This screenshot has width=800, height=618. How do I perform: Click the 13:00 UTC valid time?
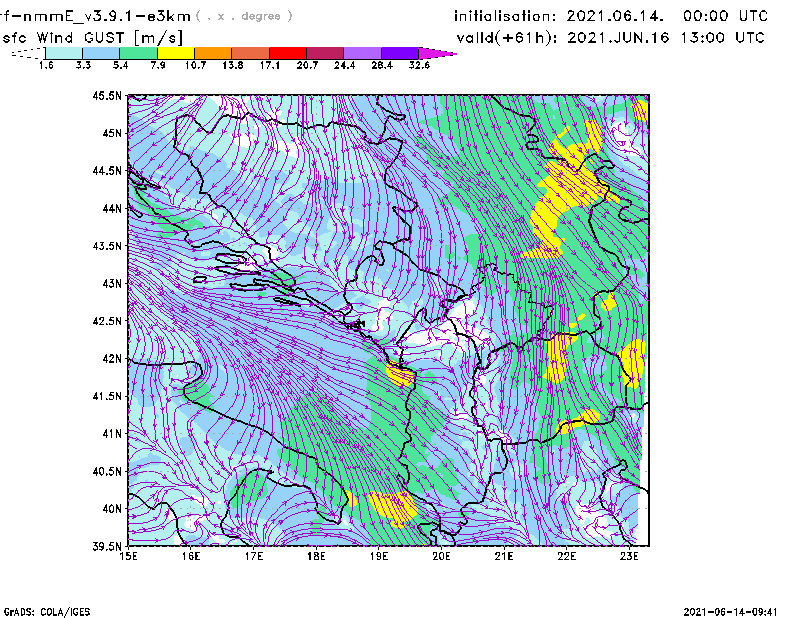tap(723, 38)
